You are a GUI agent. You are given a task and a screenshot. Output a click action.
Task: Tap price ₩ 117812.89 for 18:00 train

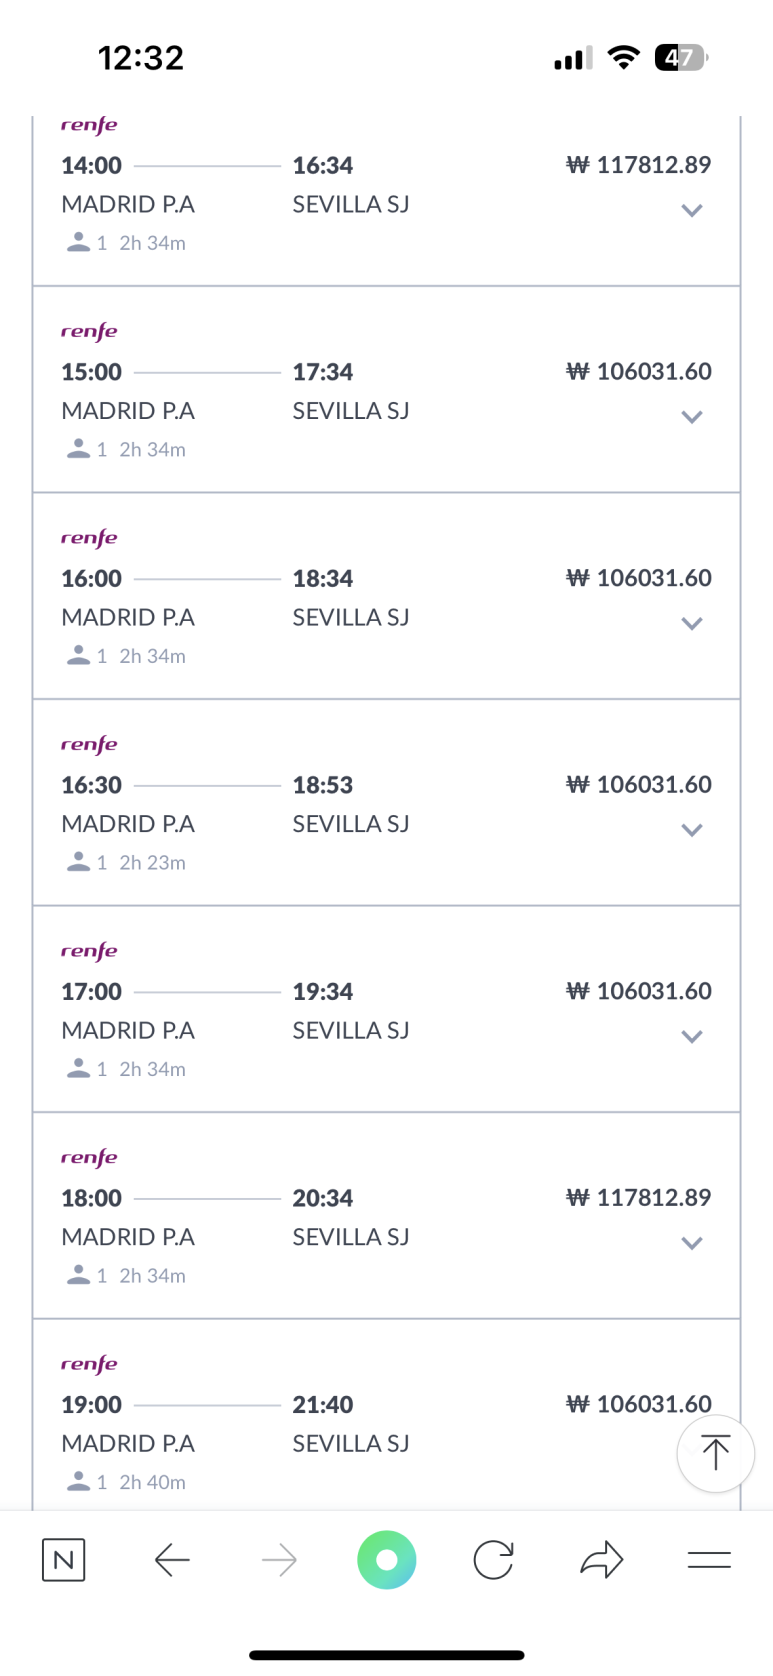(638, 1198)
